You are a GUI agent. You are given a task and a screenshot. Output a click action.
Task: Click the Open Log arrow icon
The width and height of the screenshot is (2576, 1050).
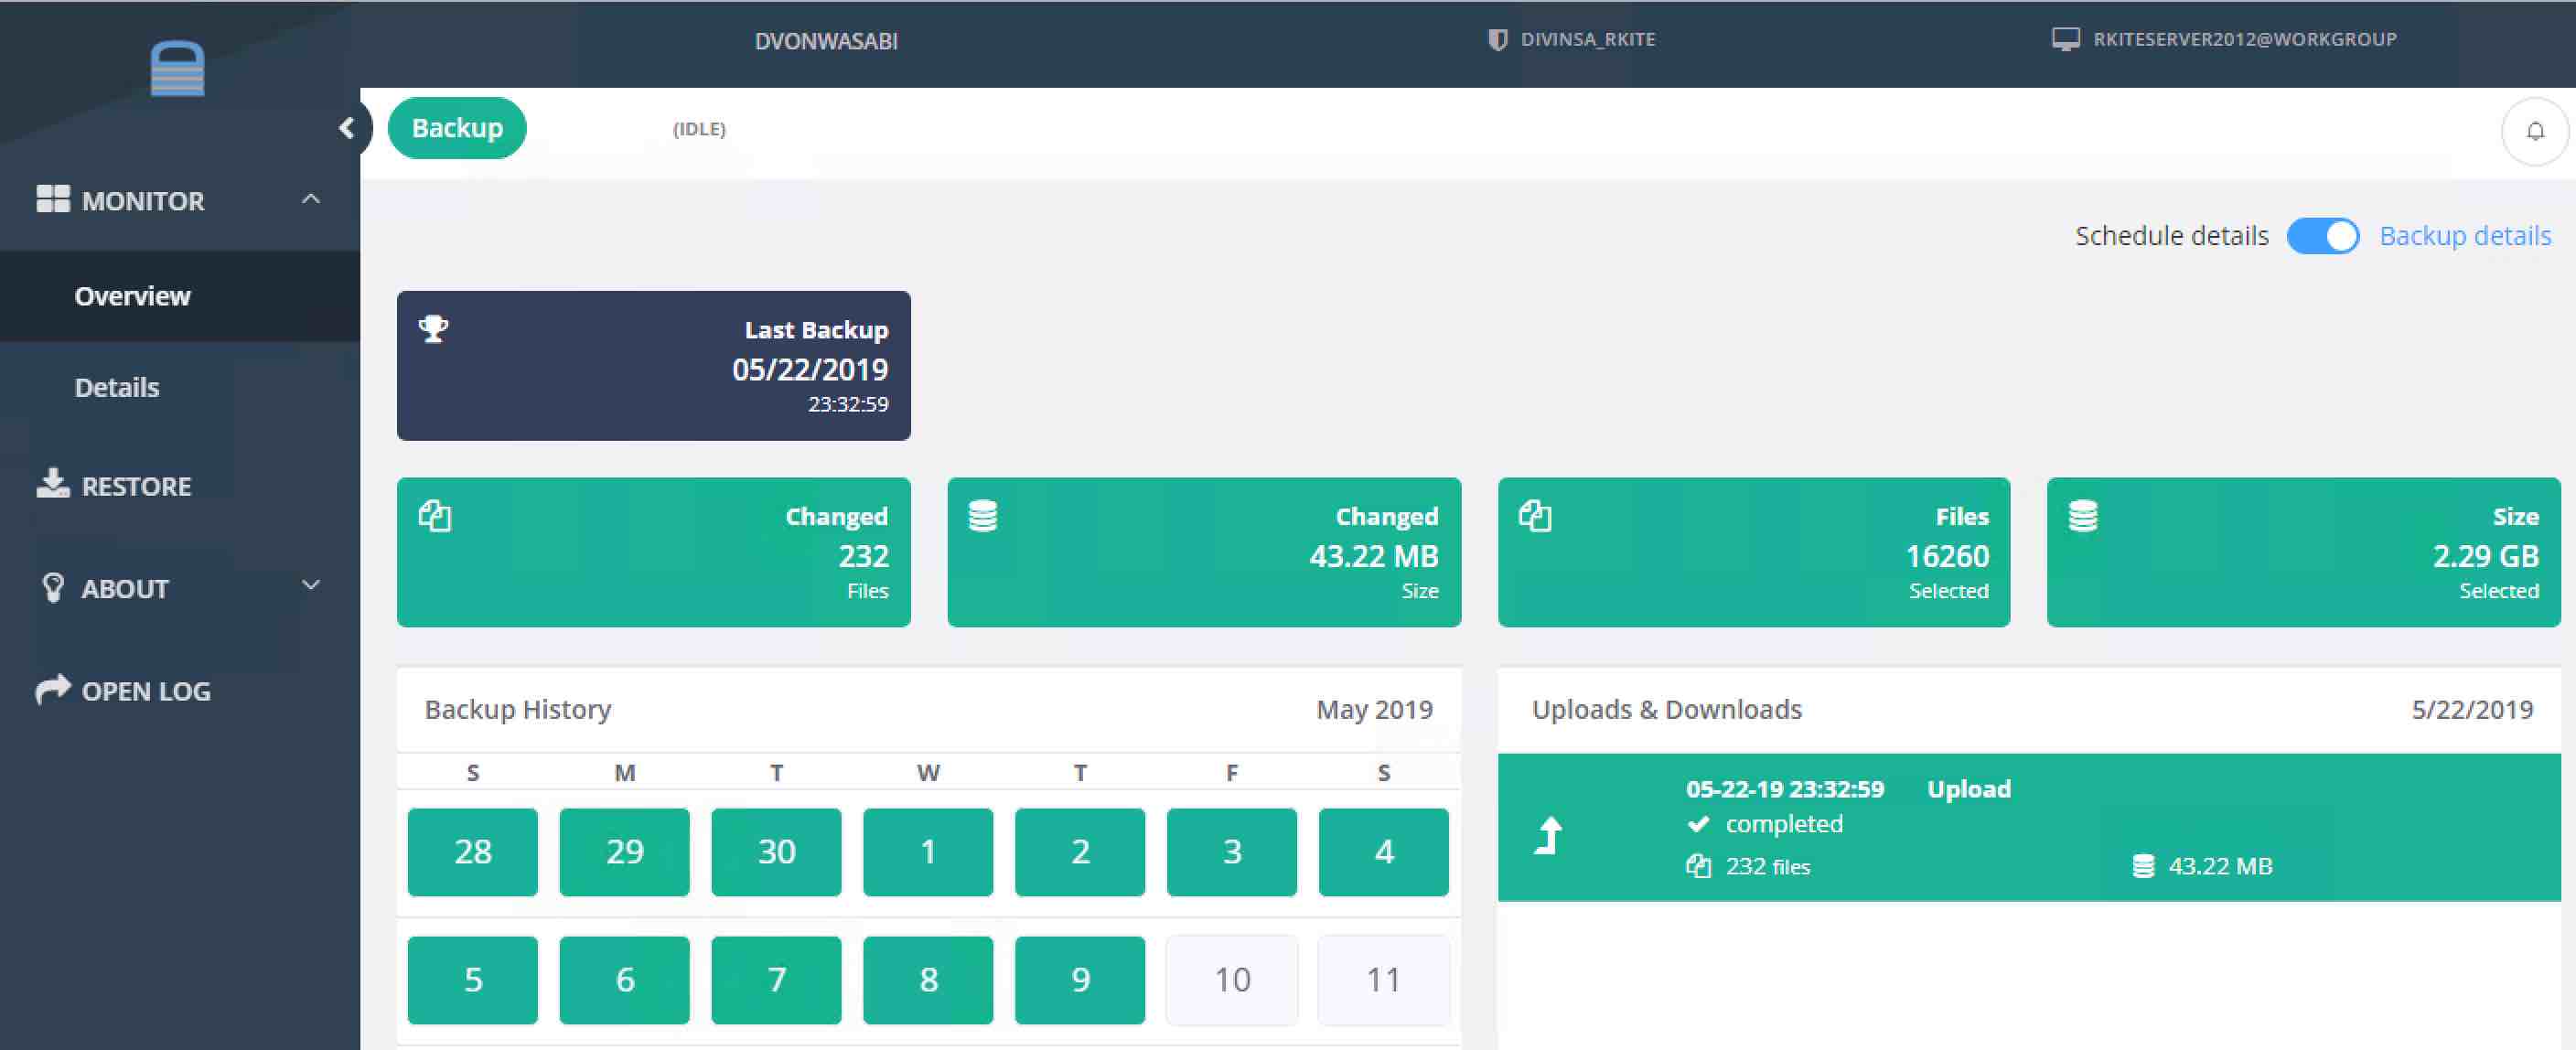pyautogui.click(x=53, y=689)
